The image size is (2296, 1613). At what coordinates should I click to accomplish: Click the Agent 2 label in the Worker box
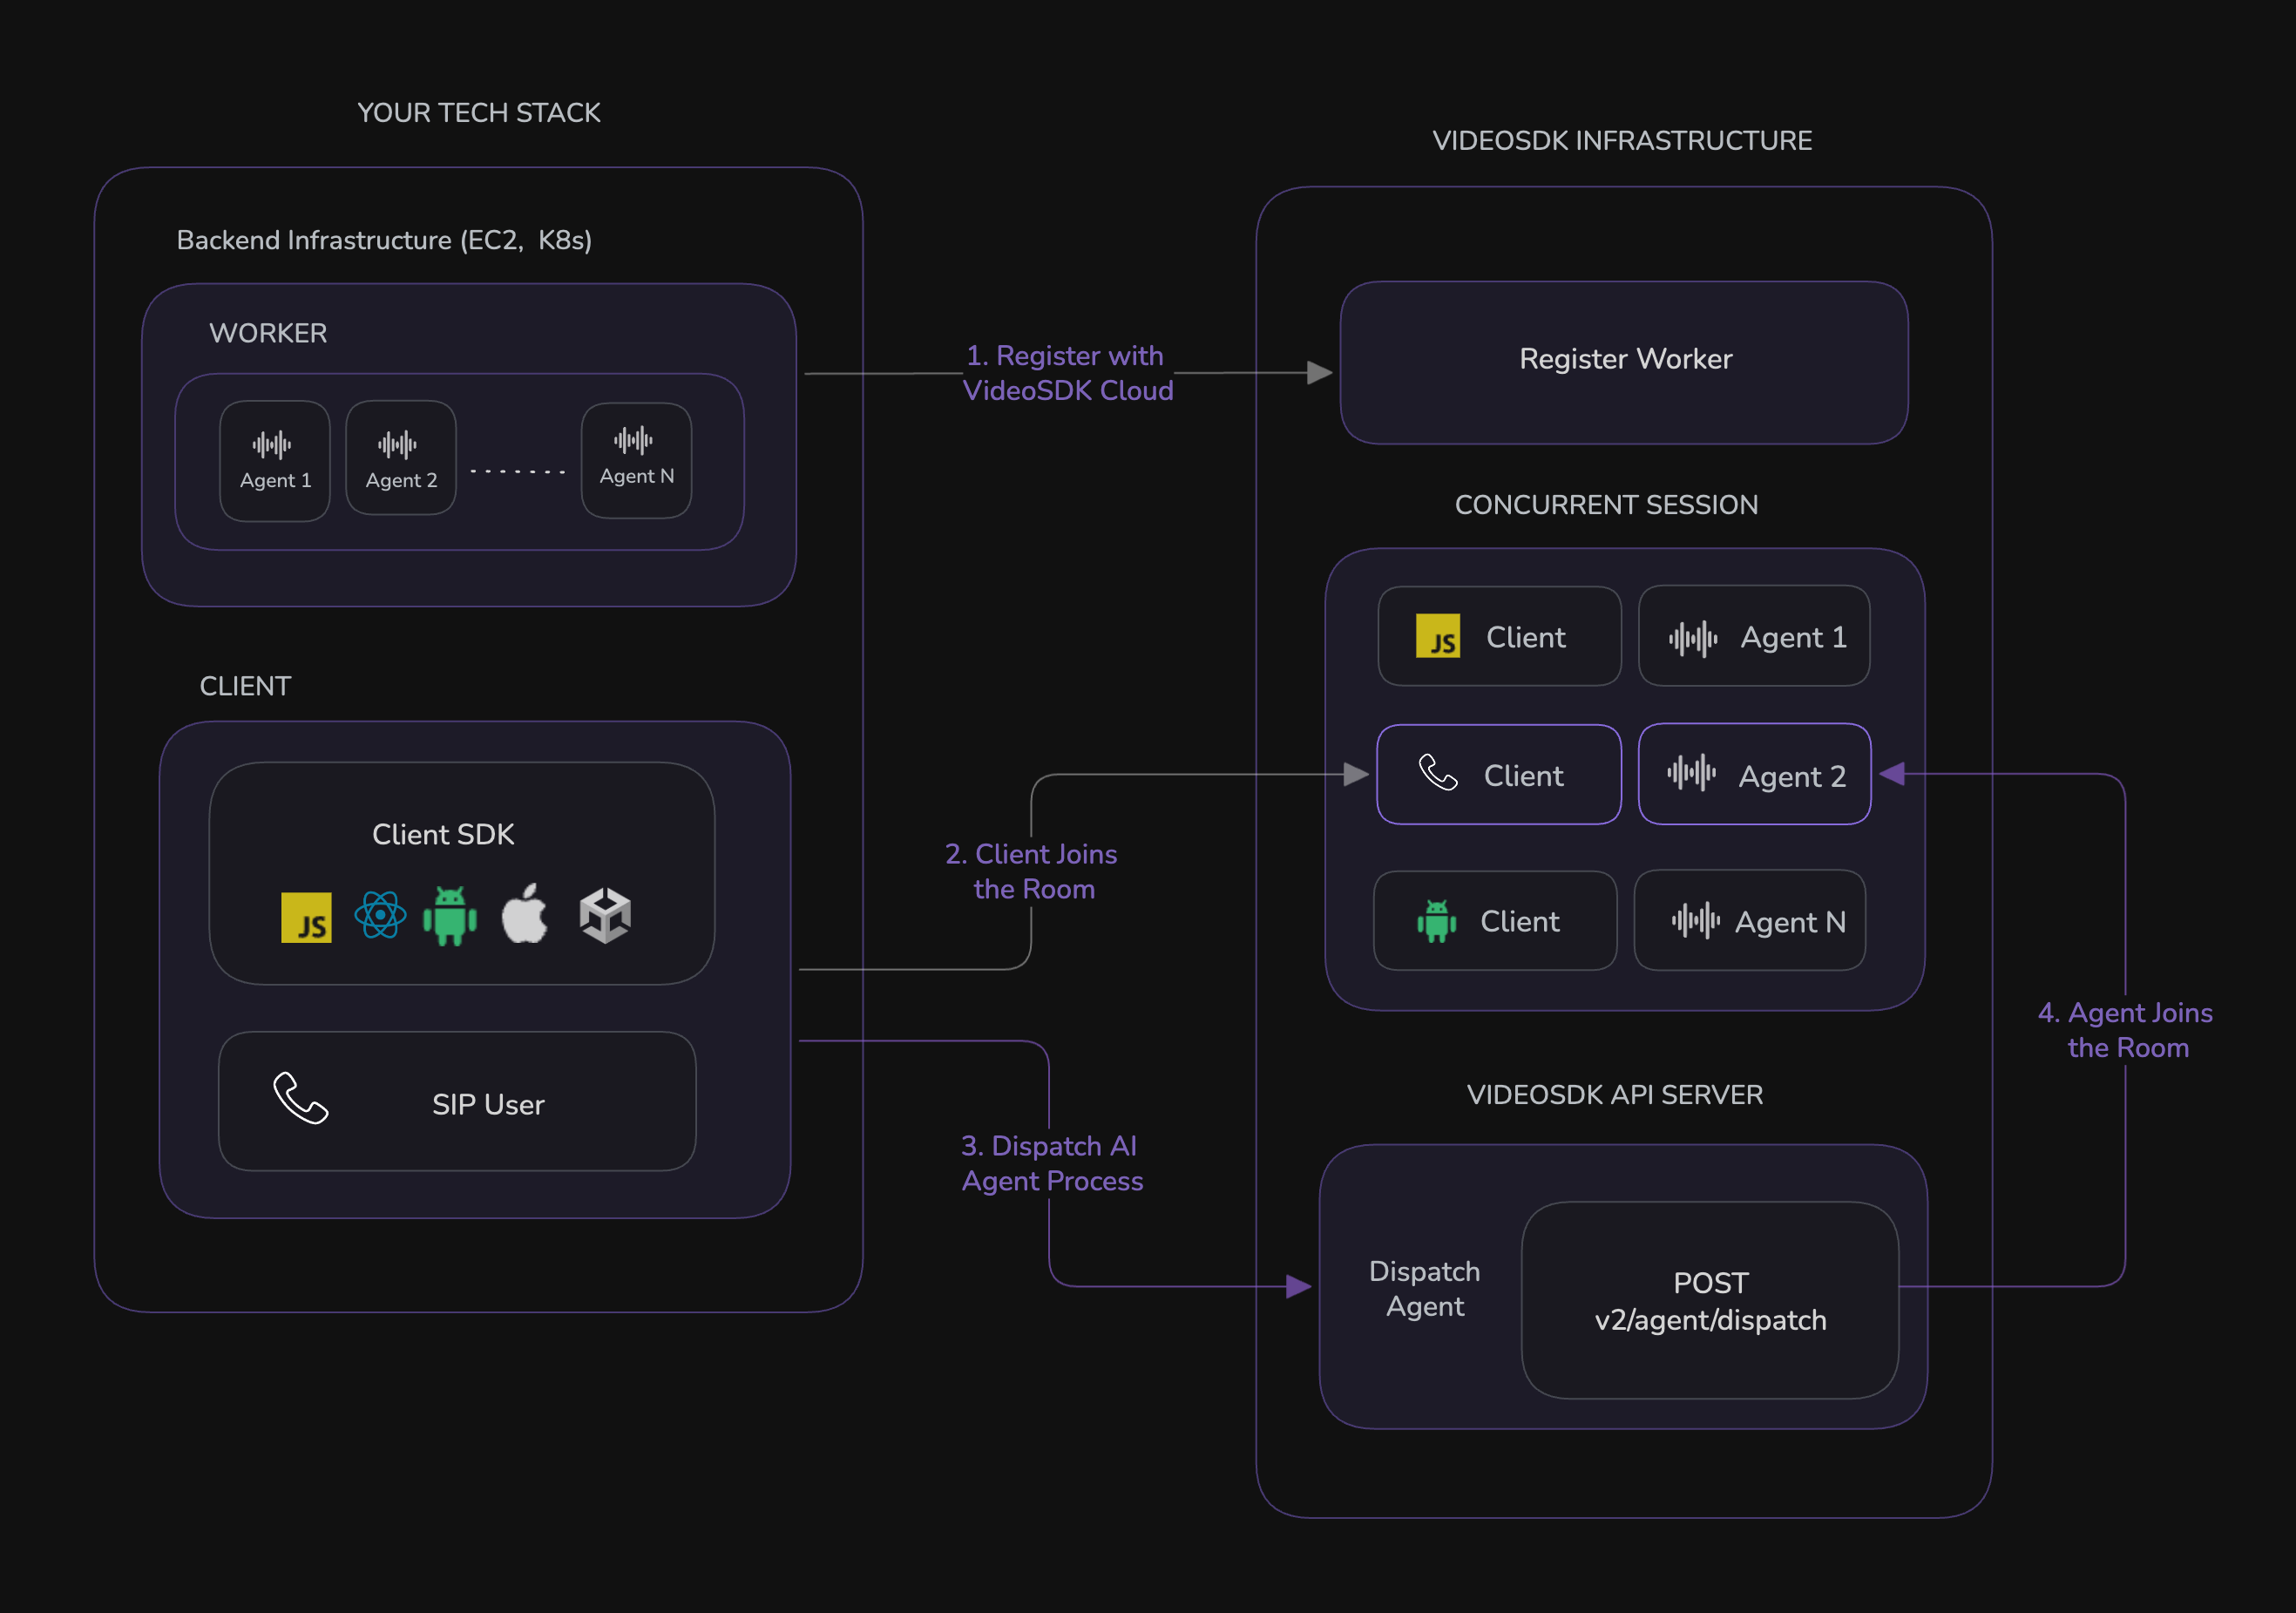click(x=402, y=480)
